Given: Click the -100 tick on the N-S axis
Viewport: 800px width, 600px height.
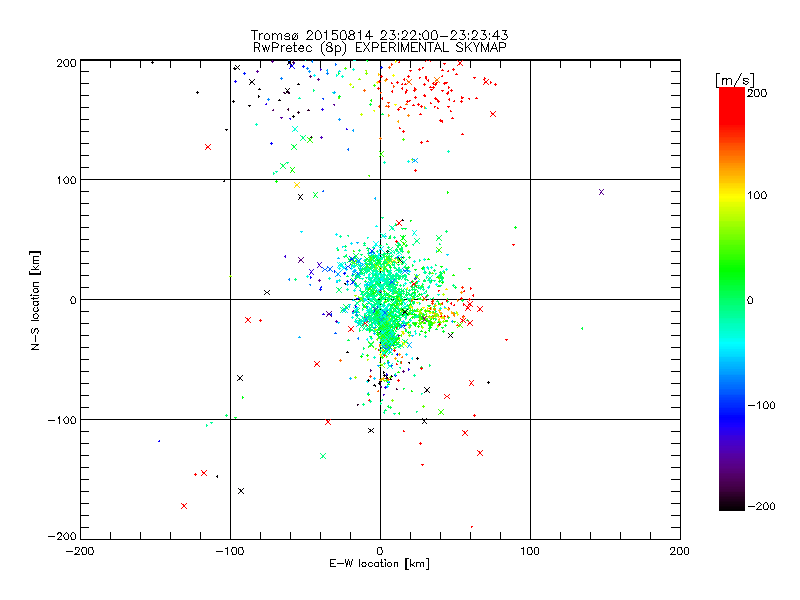Looking at the screenshot, I should coord(62,420).
